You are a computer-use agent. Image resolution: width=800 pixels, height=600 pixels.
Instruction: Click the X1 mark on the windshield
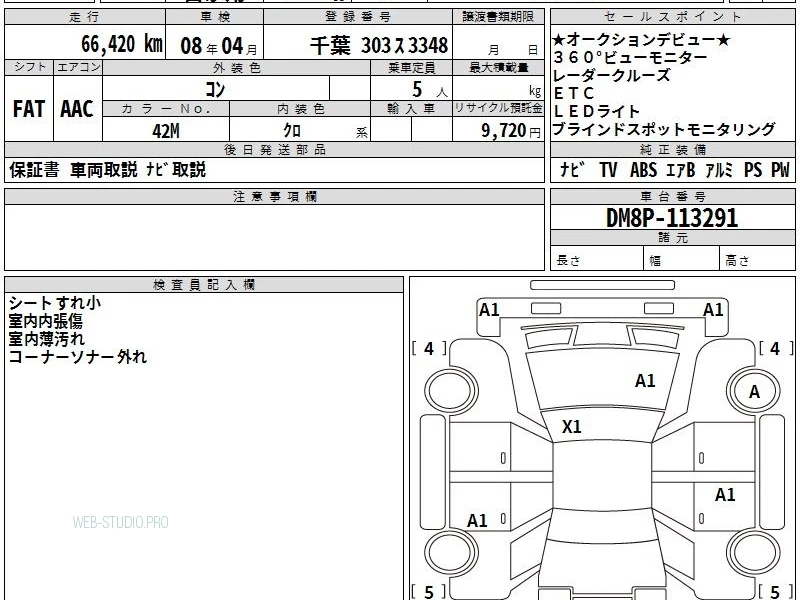pyautogui.click(x=571, y=427)
